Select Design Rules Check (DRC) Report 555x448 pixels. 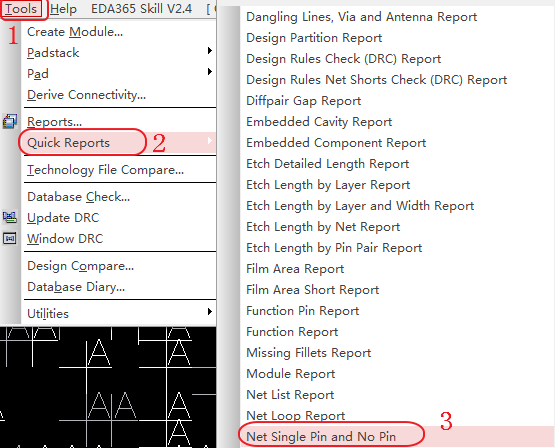coord(344,59)
